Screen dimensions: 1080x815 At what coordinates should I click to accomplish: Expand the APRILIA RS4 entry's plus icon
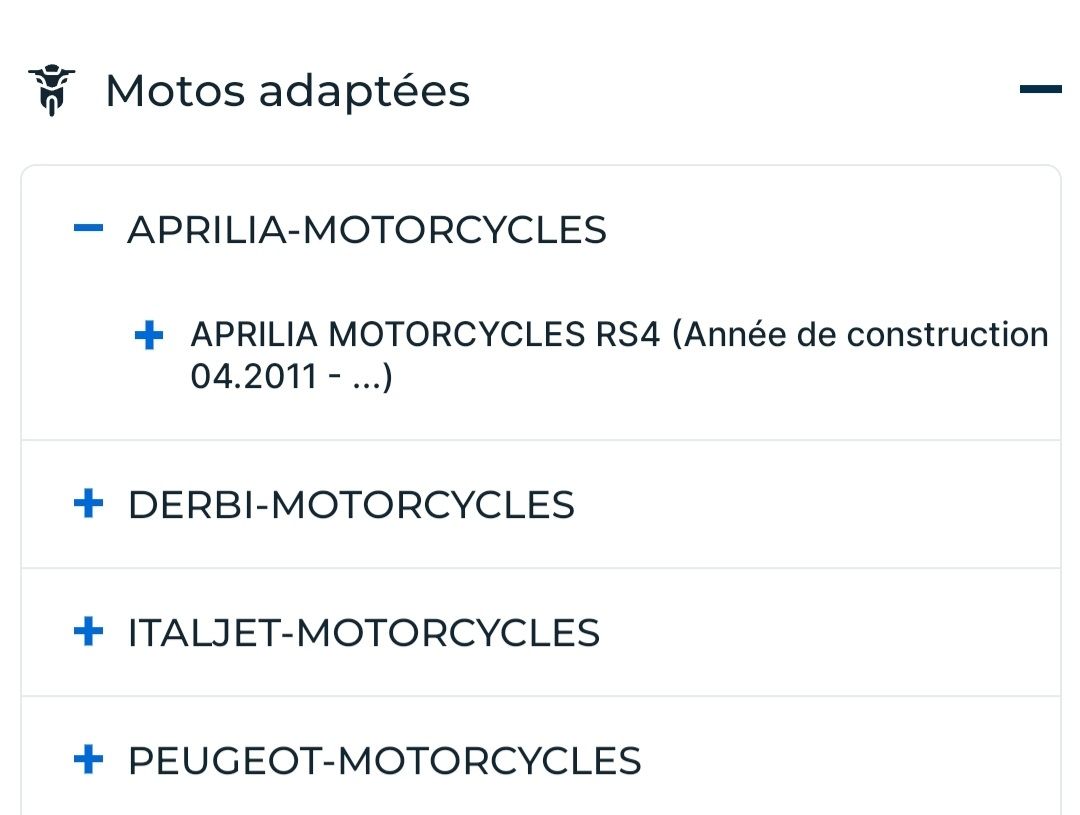tap(148, 336)
